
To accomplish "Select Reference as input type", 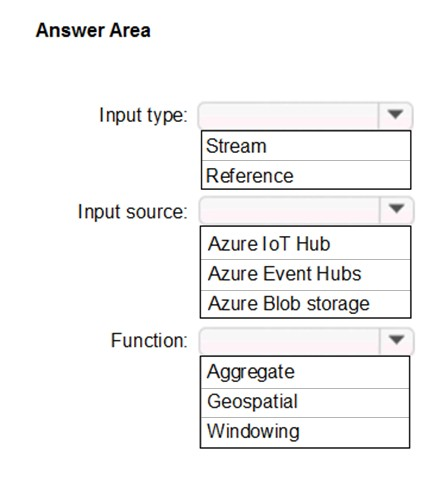I will [x=306, y=175].
